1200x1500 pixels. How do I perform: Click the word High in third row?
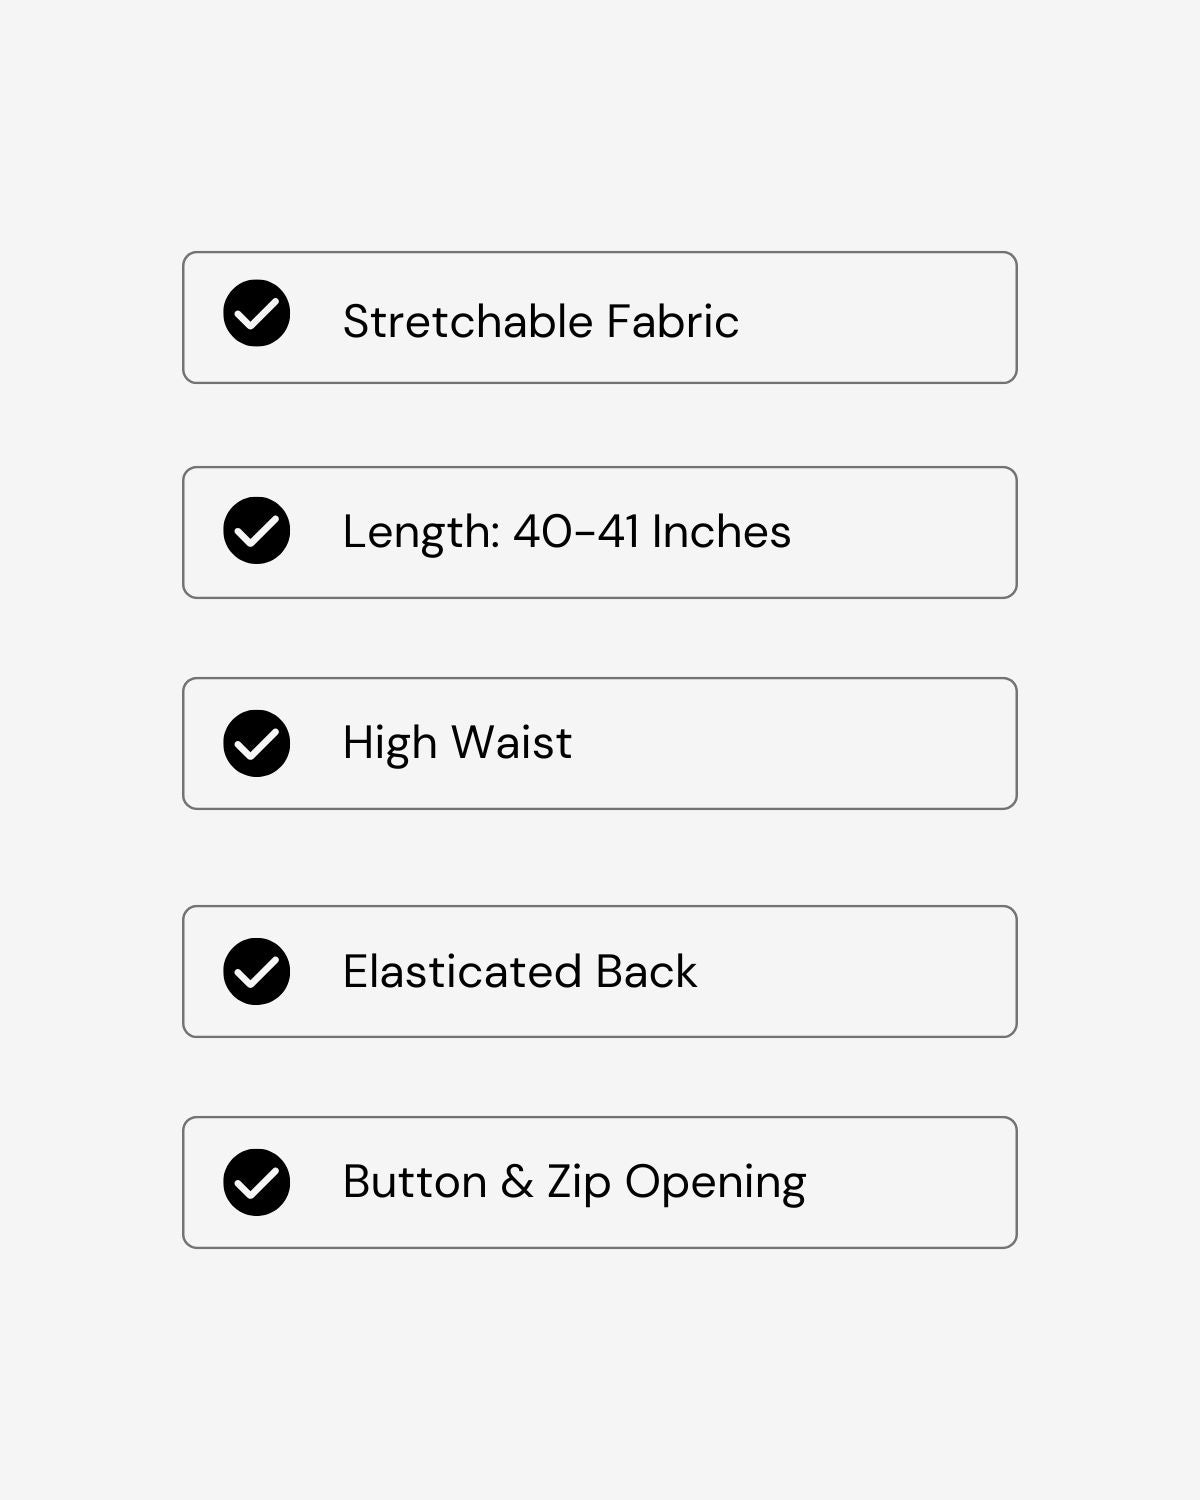[390, 743]
